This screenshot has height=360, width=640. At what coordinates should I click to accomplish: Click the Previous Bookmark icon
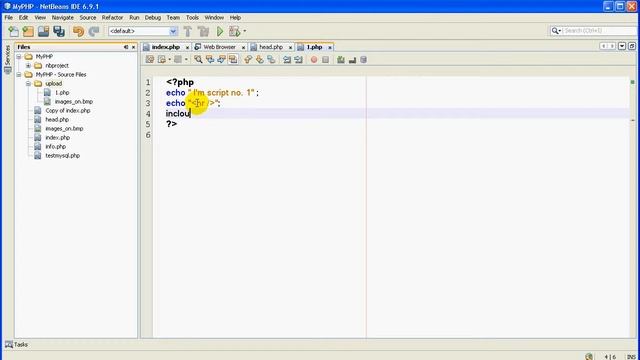click(248, 60)
